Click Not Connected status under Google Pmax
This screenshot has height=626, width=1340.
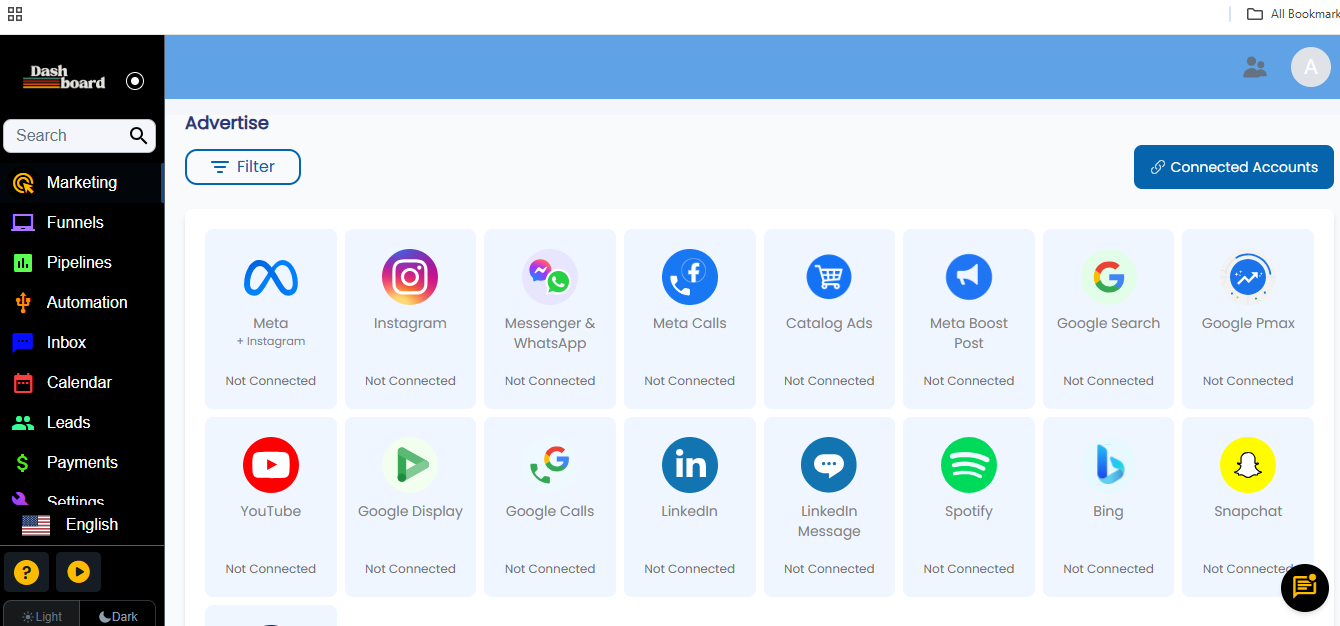click(x=1248, y=381)
